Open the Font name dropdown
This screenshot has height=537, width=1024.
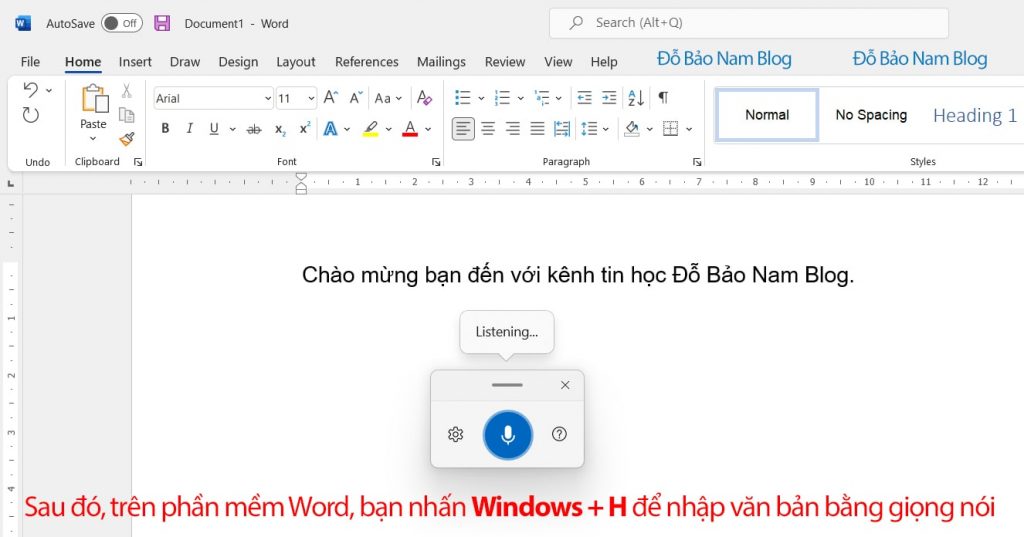point(268,99)
